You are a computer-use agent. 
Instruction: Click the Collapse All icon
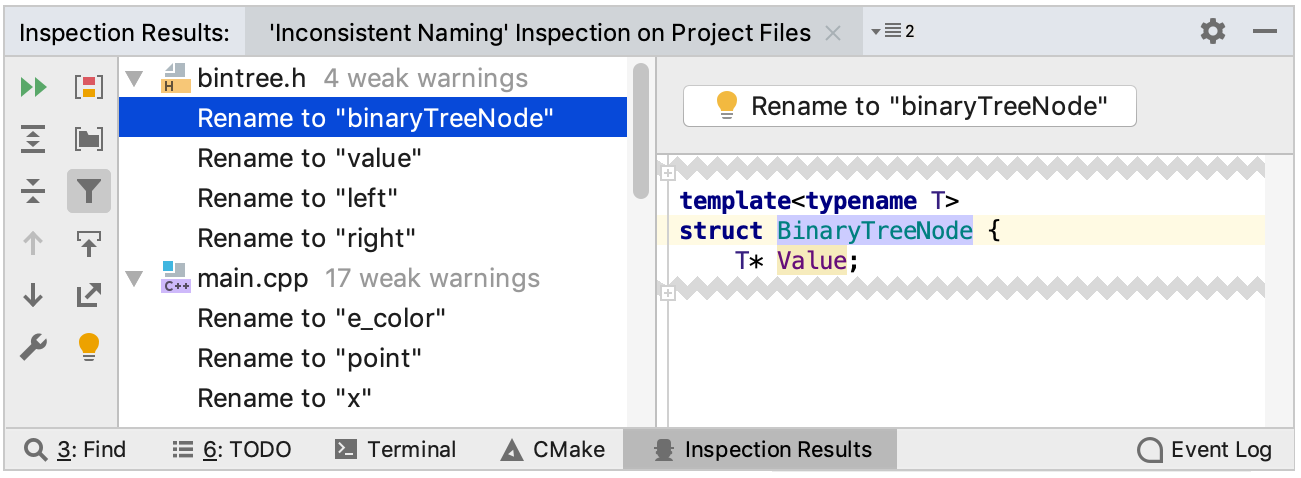pos(34,191)
